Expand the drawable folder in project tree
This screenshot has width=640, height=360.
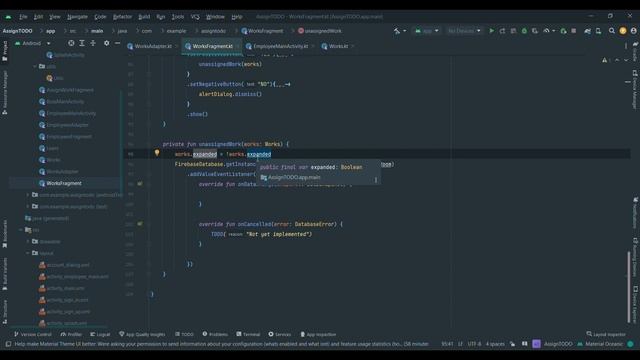click(28, 241)
